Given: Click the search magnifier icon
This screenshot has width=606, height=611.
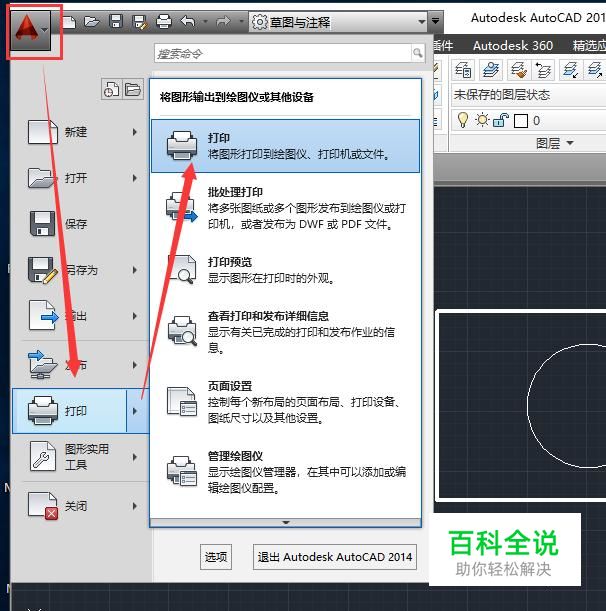Looking at the screenshot, I should [418, 53].
